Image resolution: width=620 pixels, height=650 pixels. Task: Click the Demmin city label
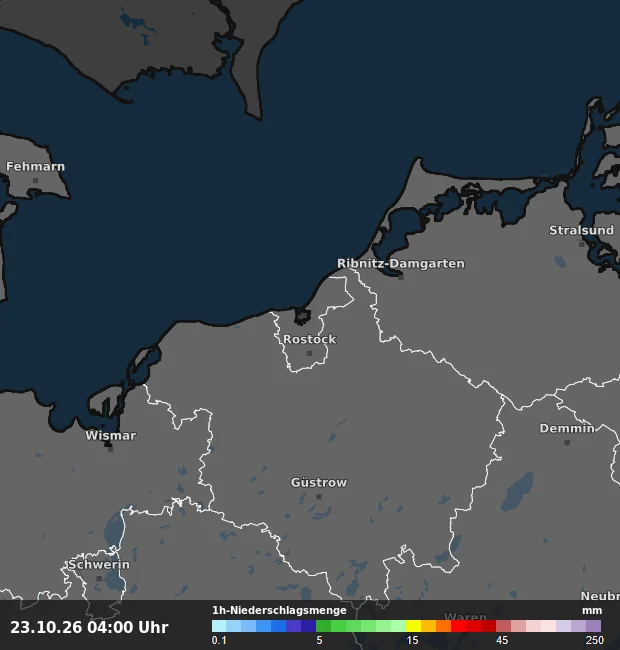(x=567, y=428)
